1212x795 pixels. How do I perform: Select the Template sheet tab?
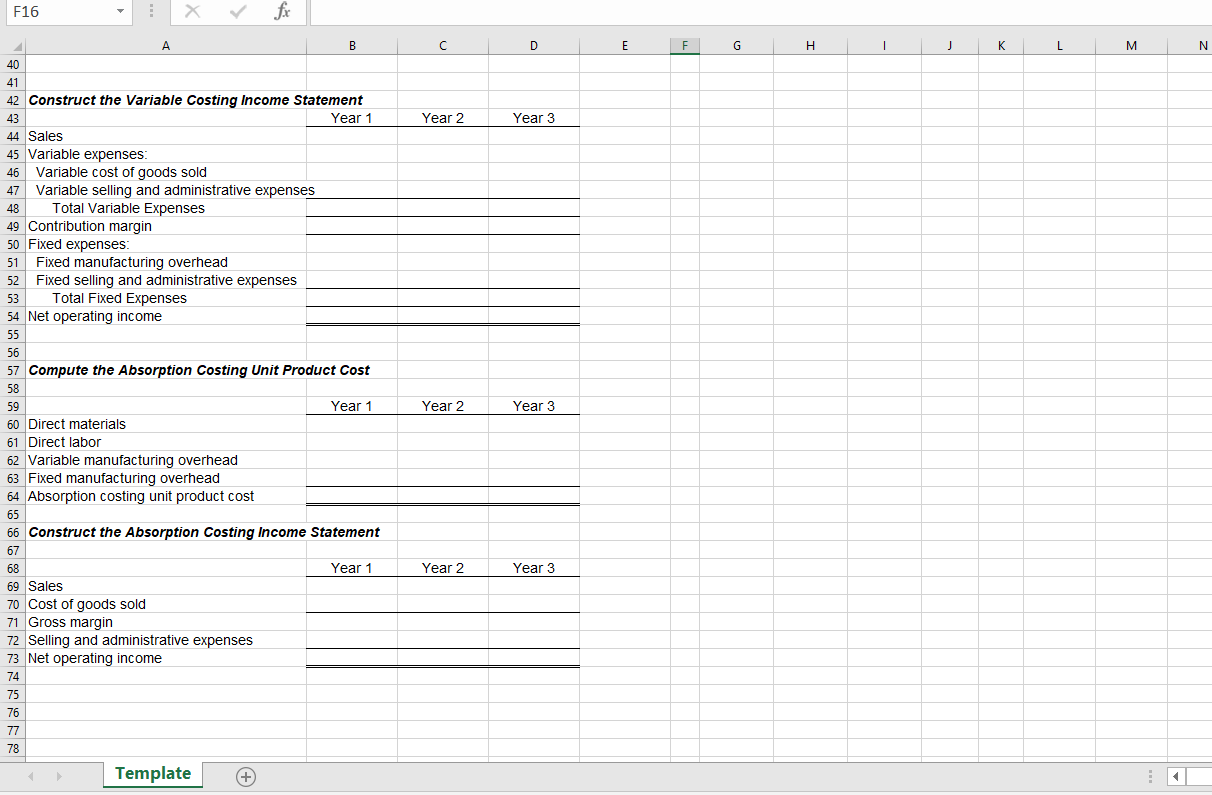point(153,774)
